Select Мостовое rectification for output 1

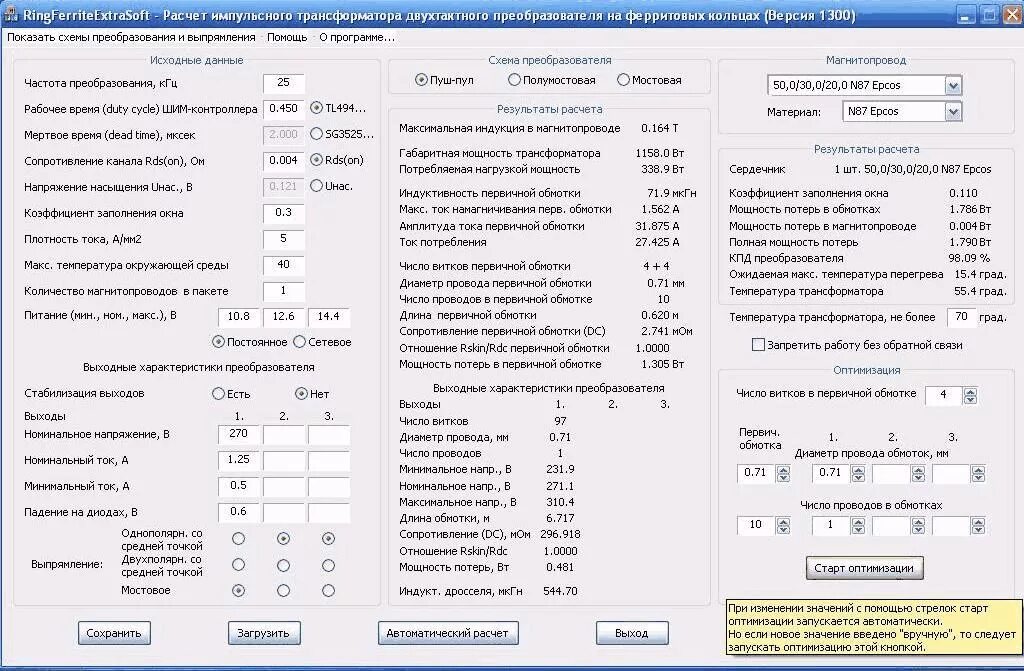pos(238,591)
